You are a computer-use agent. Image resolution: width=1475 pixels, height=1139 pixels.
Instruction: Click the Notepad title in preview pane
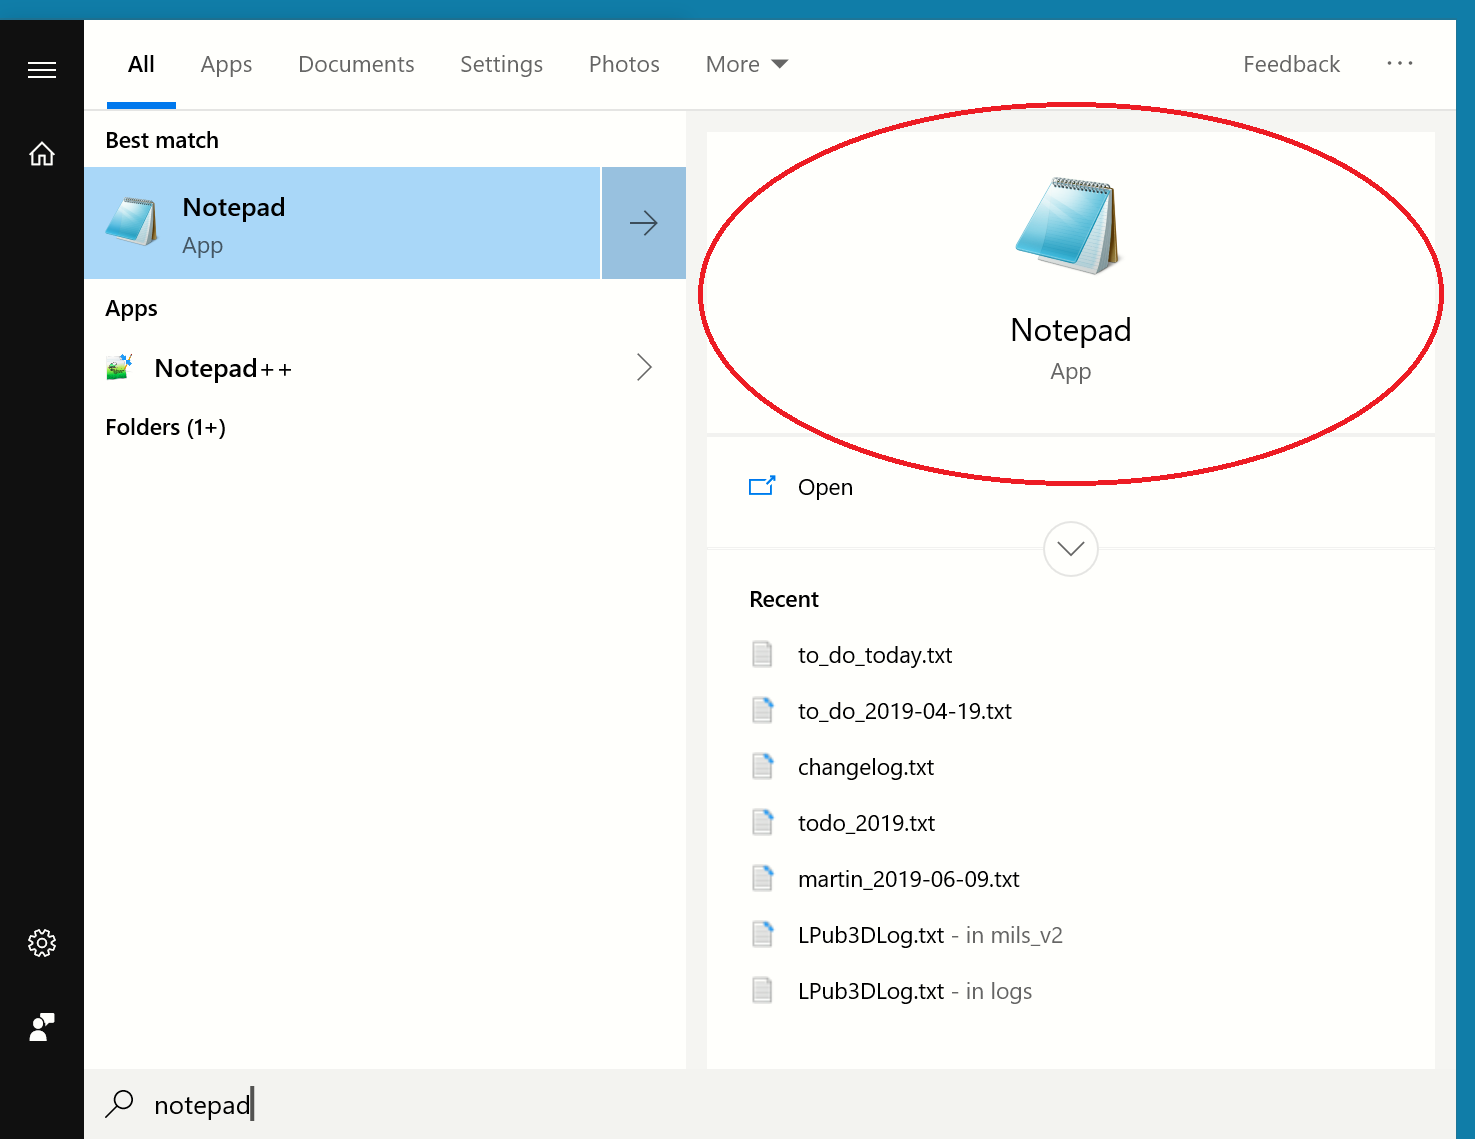point(1070,330)
